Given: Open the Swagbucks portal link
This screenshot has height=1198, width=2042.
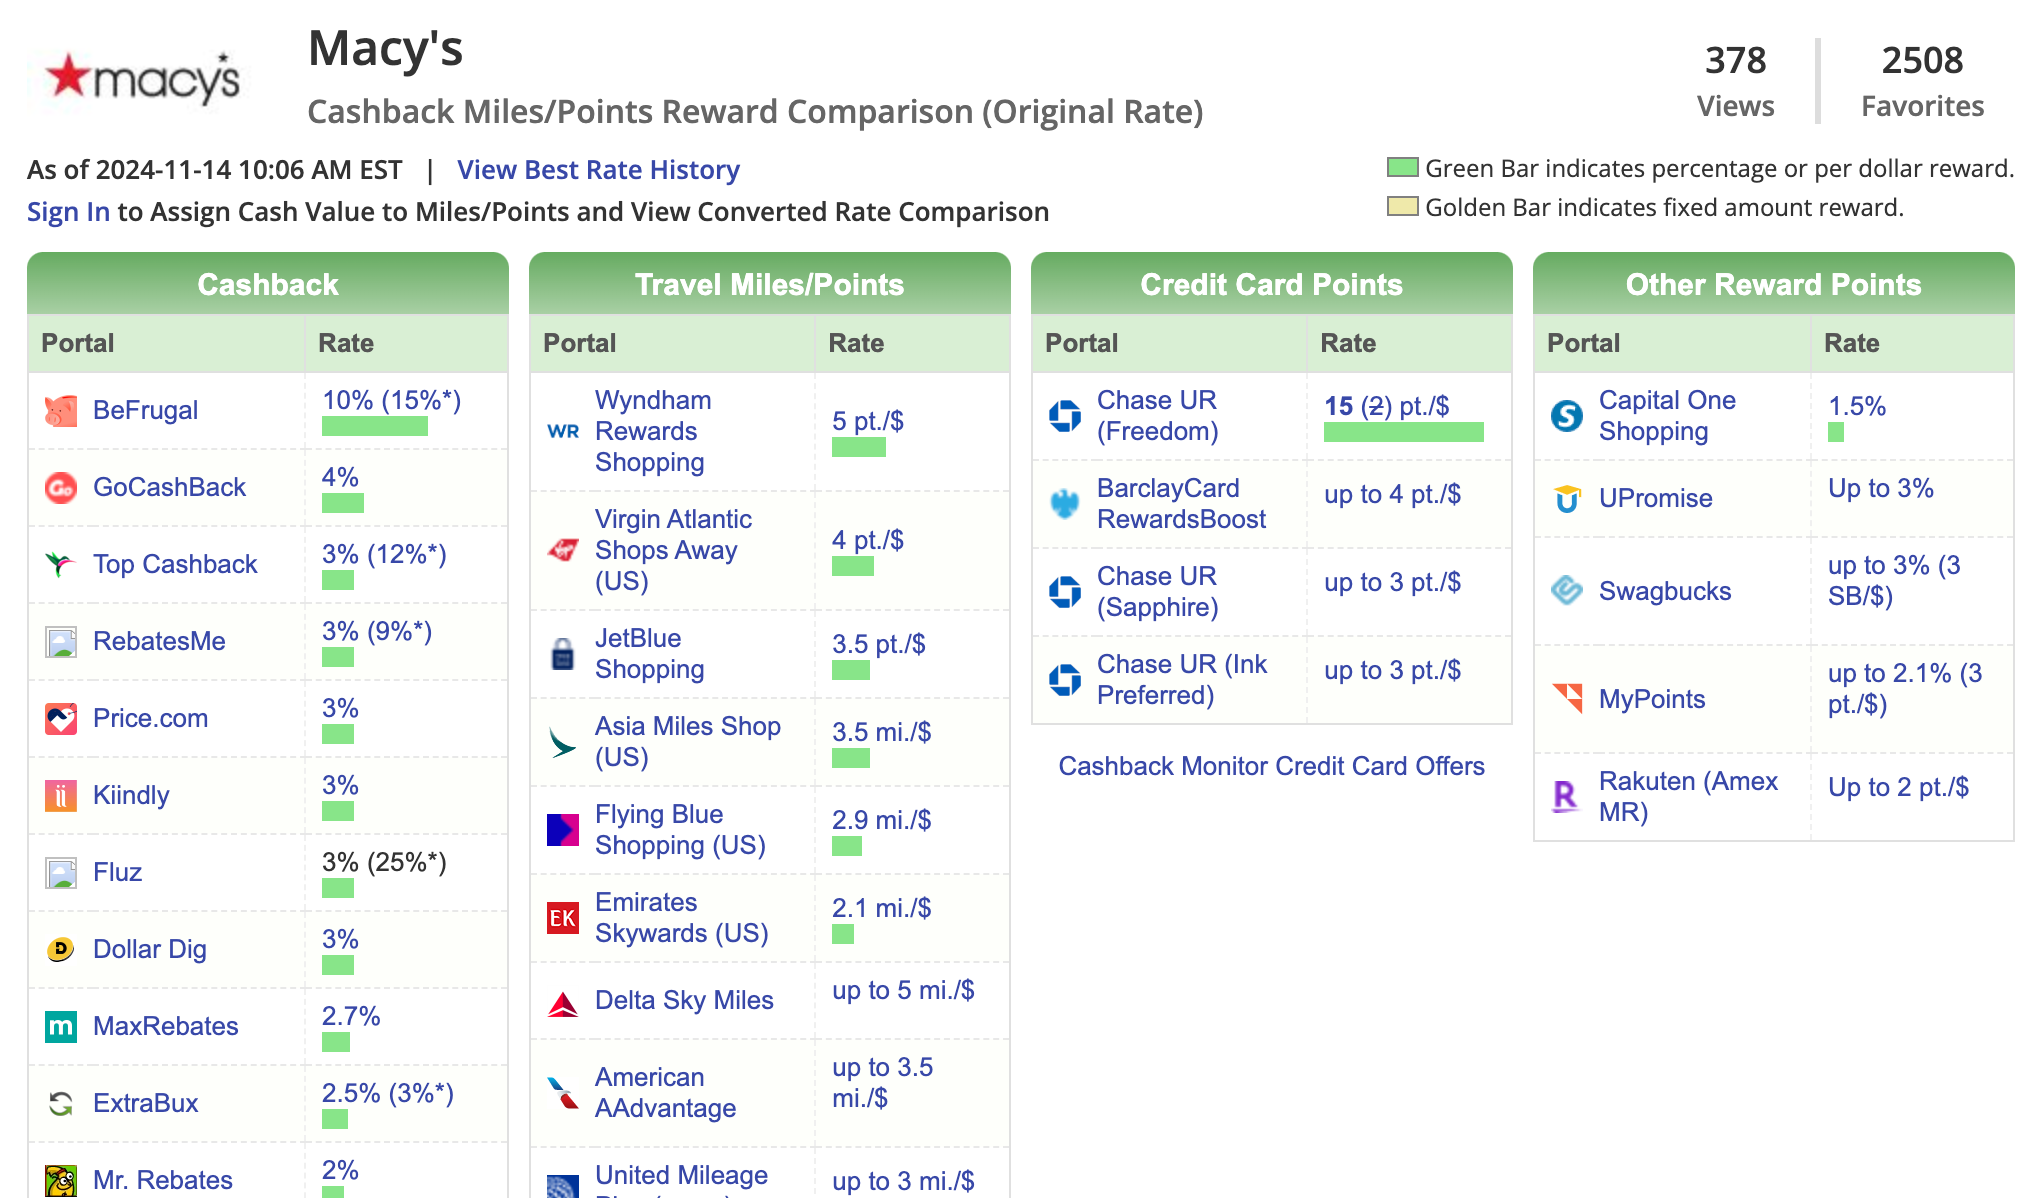Looking at the screenshot, I should pyautogui.click(x=1665, y=592).
